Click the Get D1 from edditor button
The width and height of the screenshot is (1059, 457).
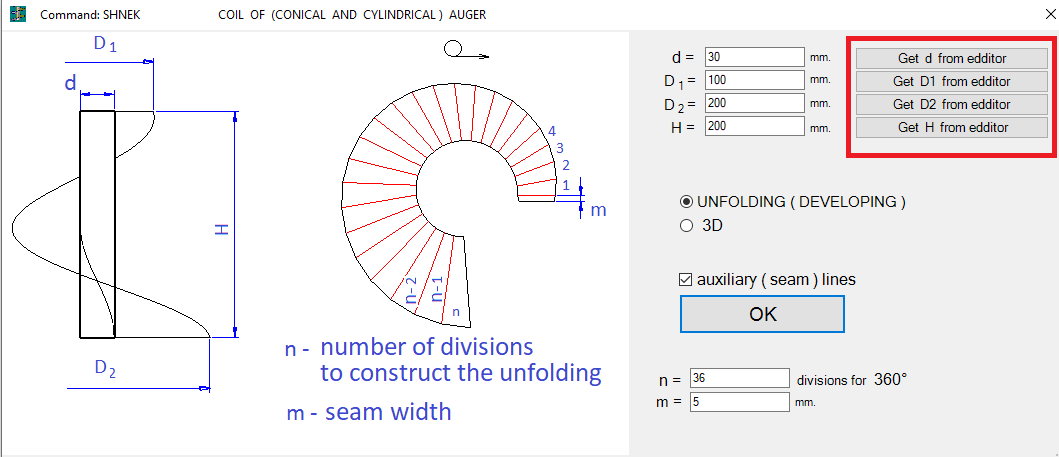[x=952, y=82]
